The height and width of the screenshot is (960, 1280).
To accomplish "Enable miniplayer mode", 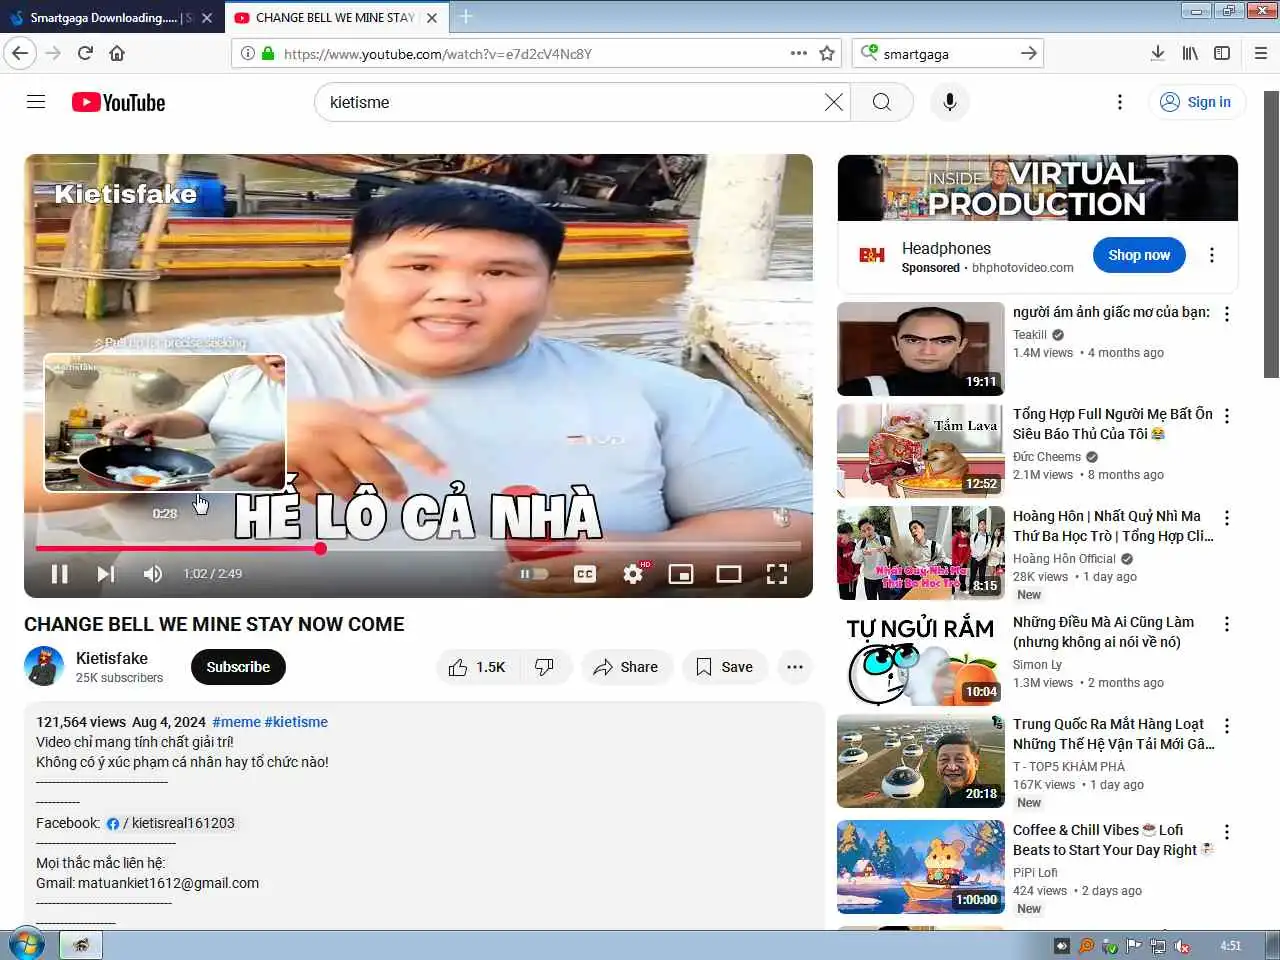I will tap(681, 573).
